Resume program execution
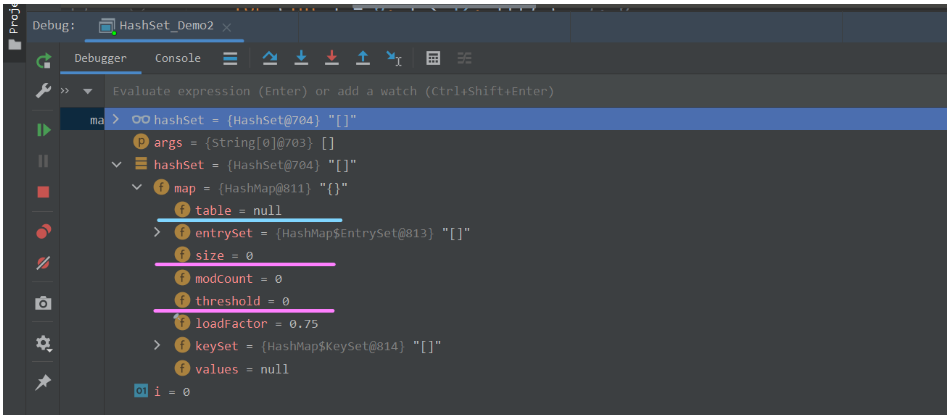This screenshot has height=415, width=951. tap(44, 130)
